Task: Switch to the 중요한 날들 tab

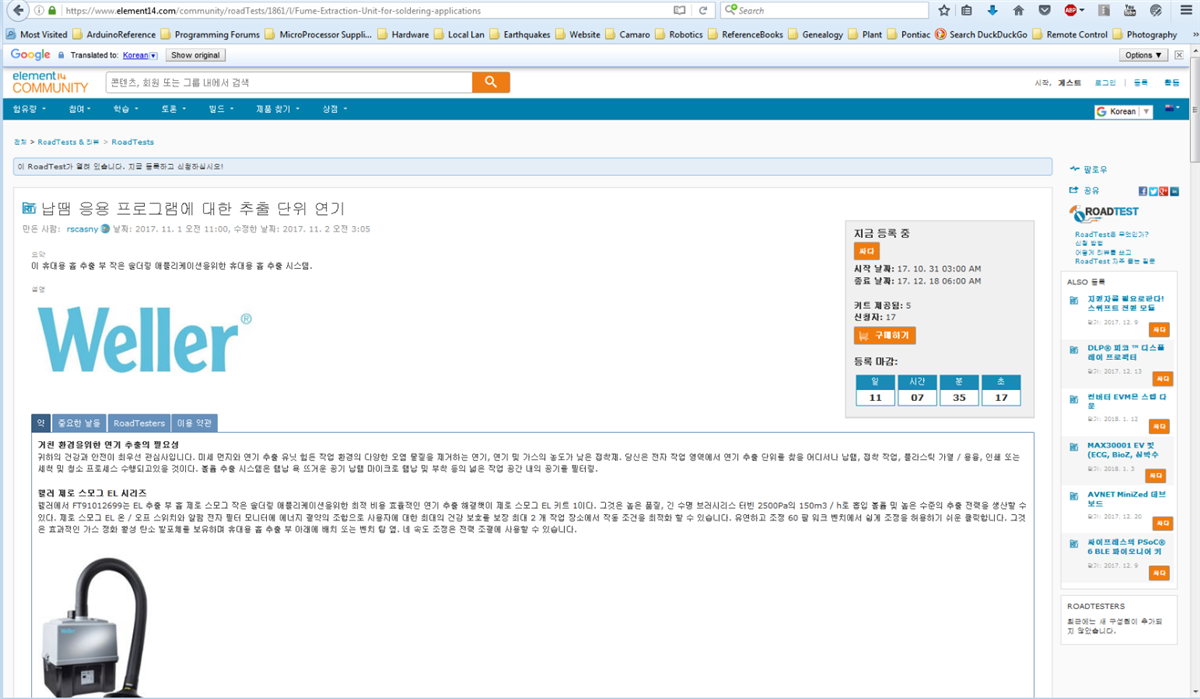Action: click(78, 423)
